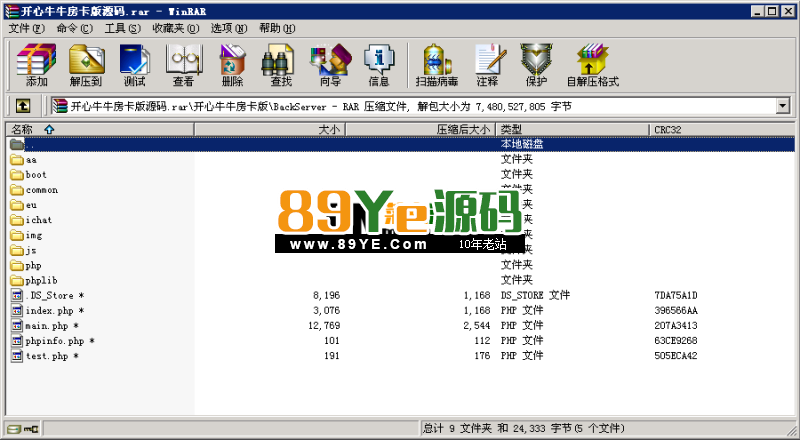The image size is (800, 440).
Task: Select the eu folder
Action: tap(24, 205)
